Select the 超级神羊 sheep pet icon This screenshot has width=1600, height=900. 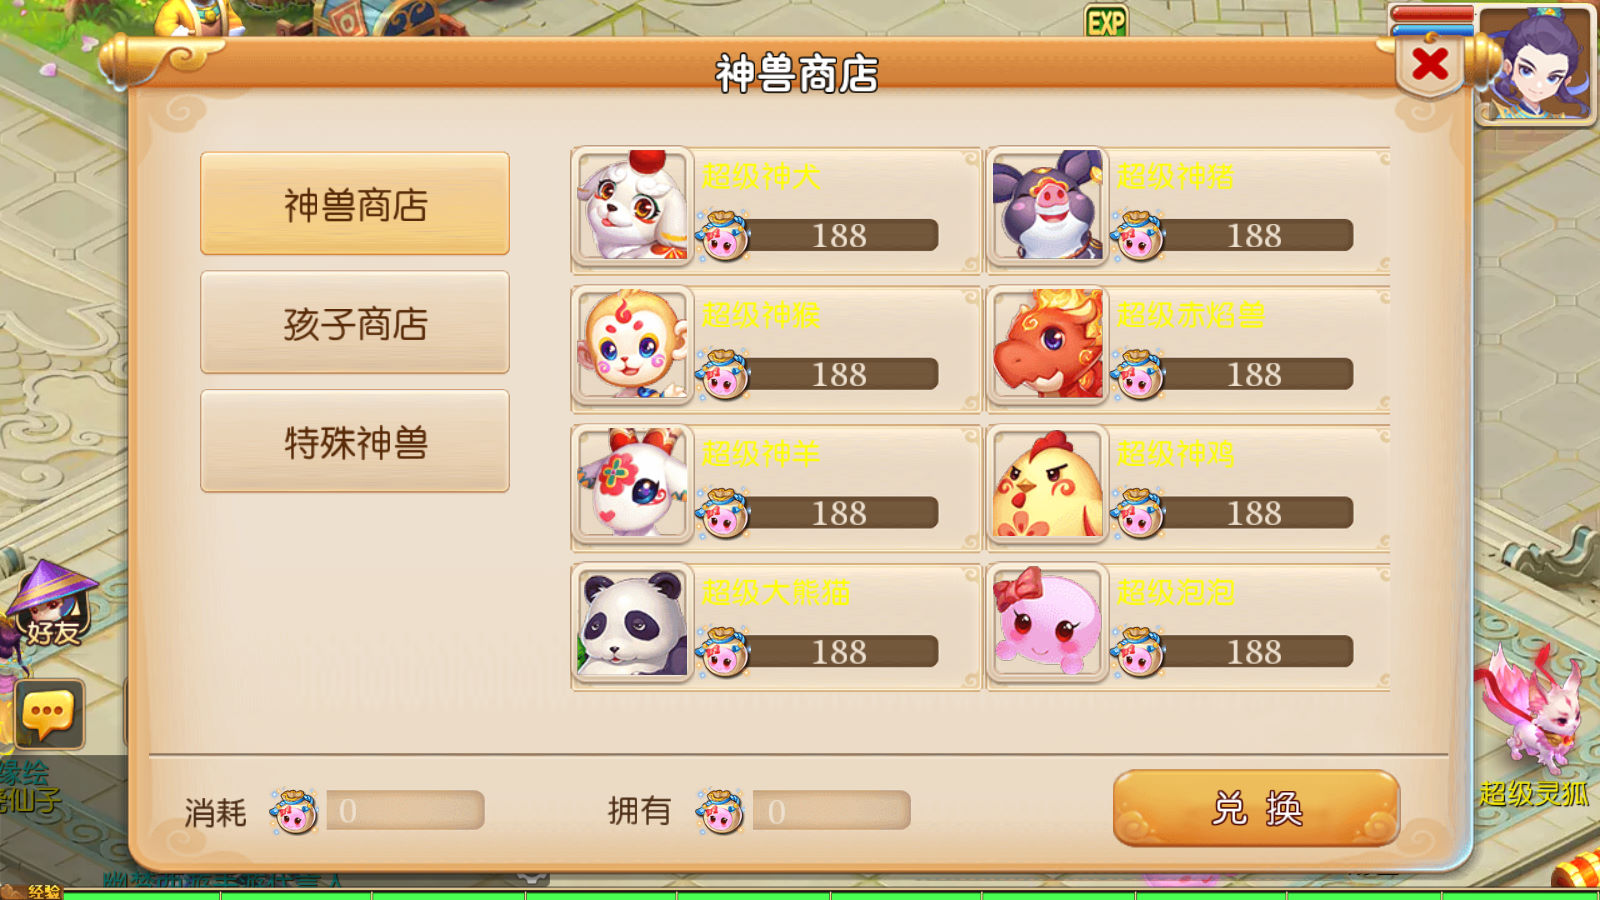(x=632, y=483)
